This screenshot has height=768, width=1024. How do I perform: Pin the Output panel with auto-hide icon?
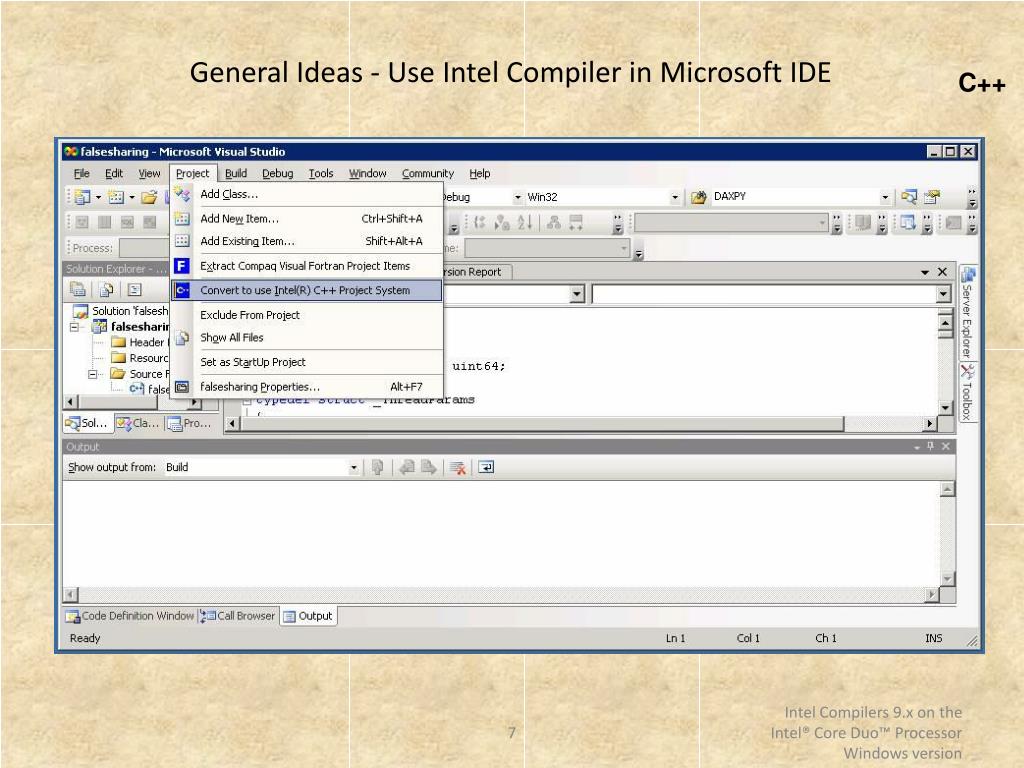pyautogui.click(x=931, y=447)
